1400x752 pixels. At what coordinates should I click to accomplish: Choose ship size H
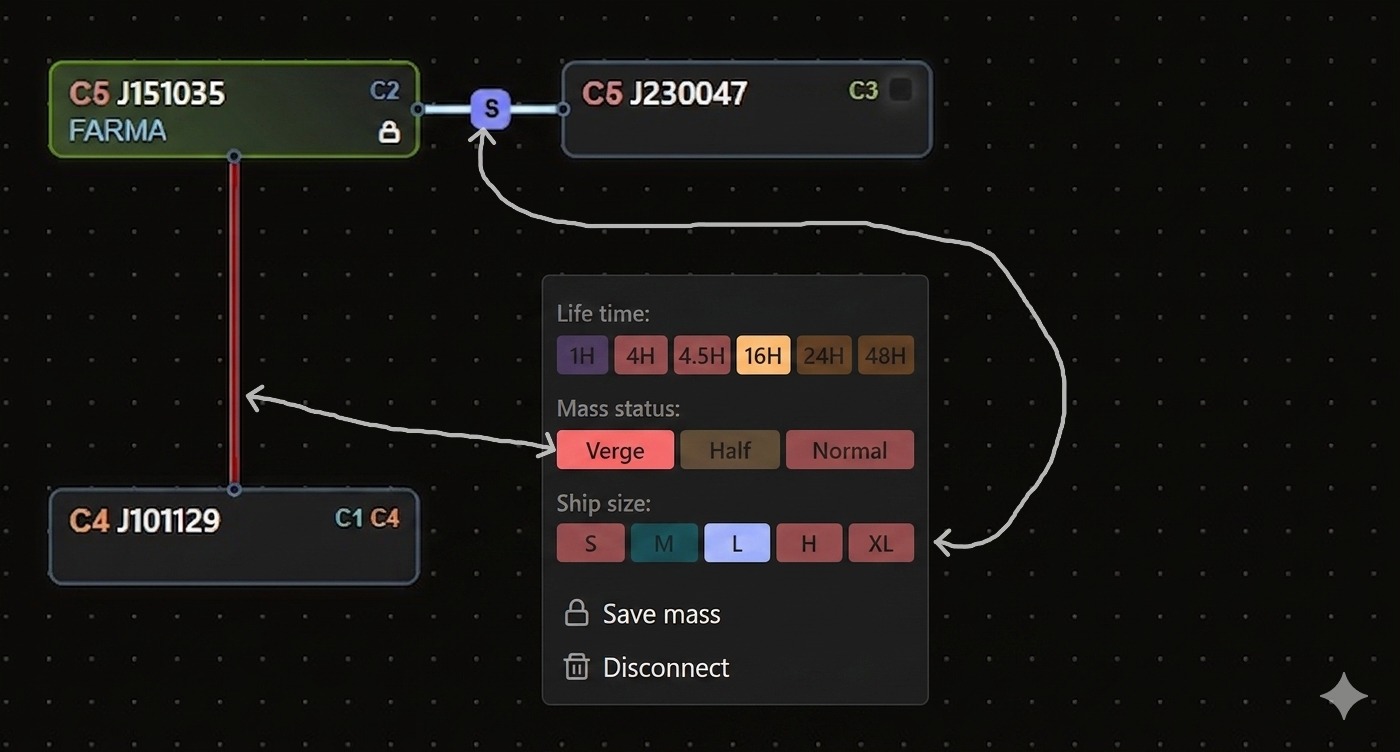click(x=809, y=543)
